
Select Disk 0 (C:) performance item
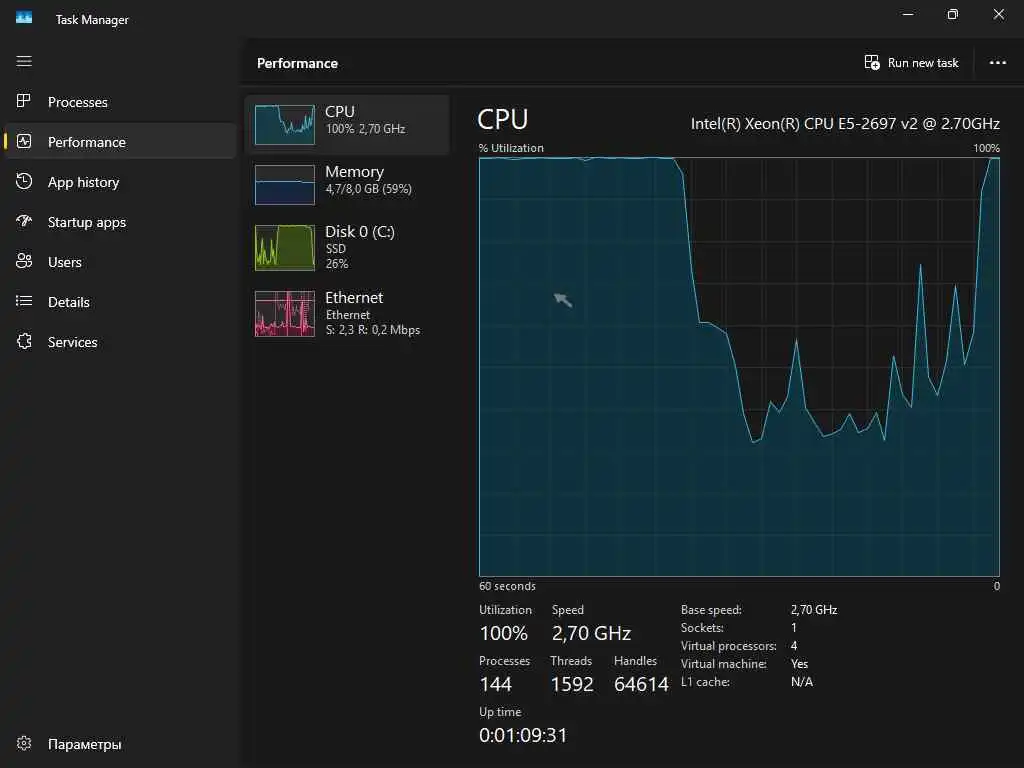[x=347, y=247]
